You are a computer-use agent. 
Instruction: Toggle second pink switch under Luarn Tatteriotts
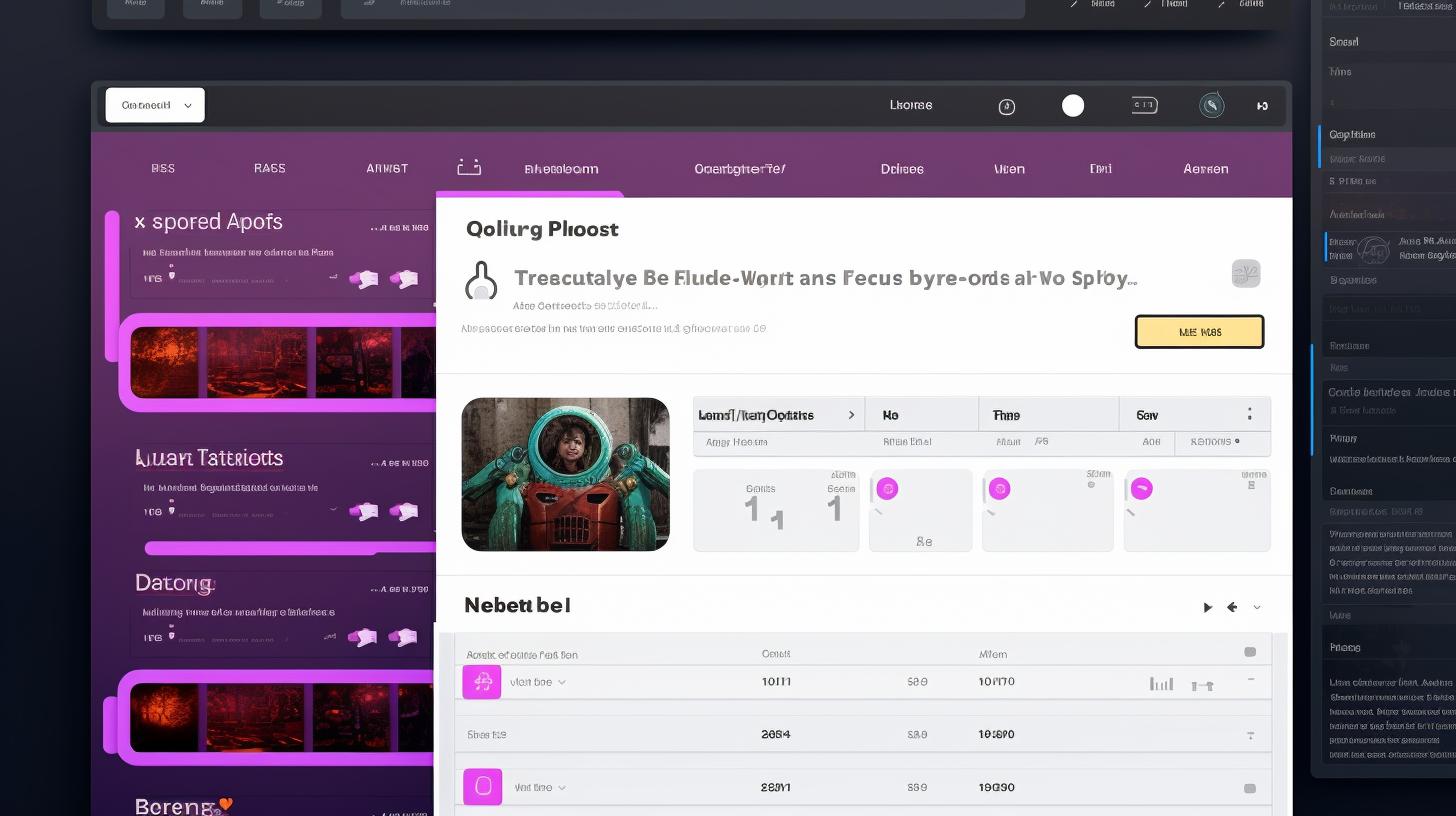(x=403, y=511)
